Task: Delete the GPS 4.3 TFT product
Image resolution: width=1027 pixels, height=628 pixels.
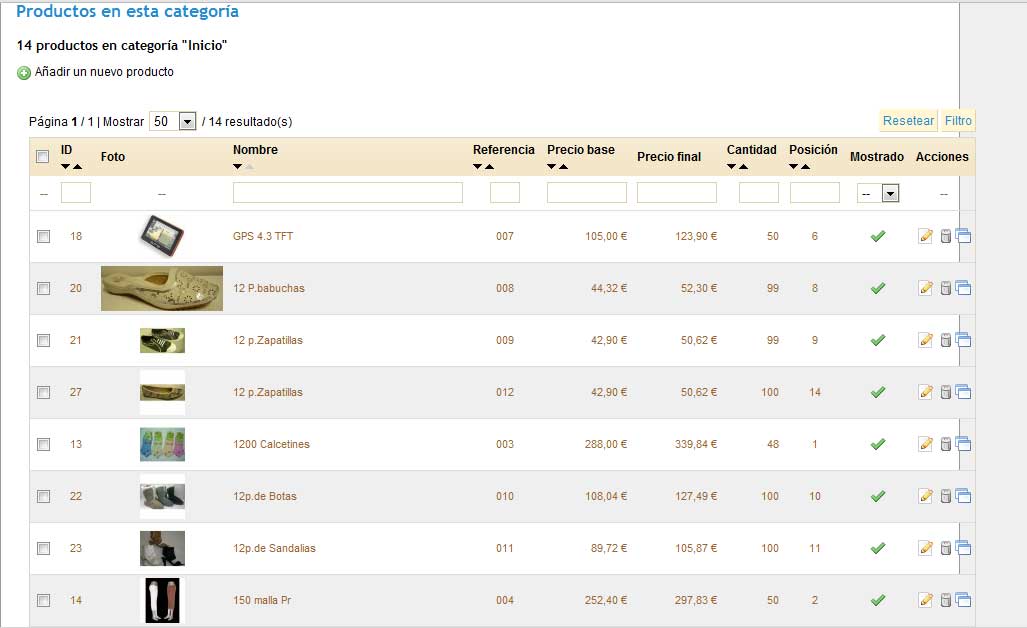Action: click(x=946, y=236)
